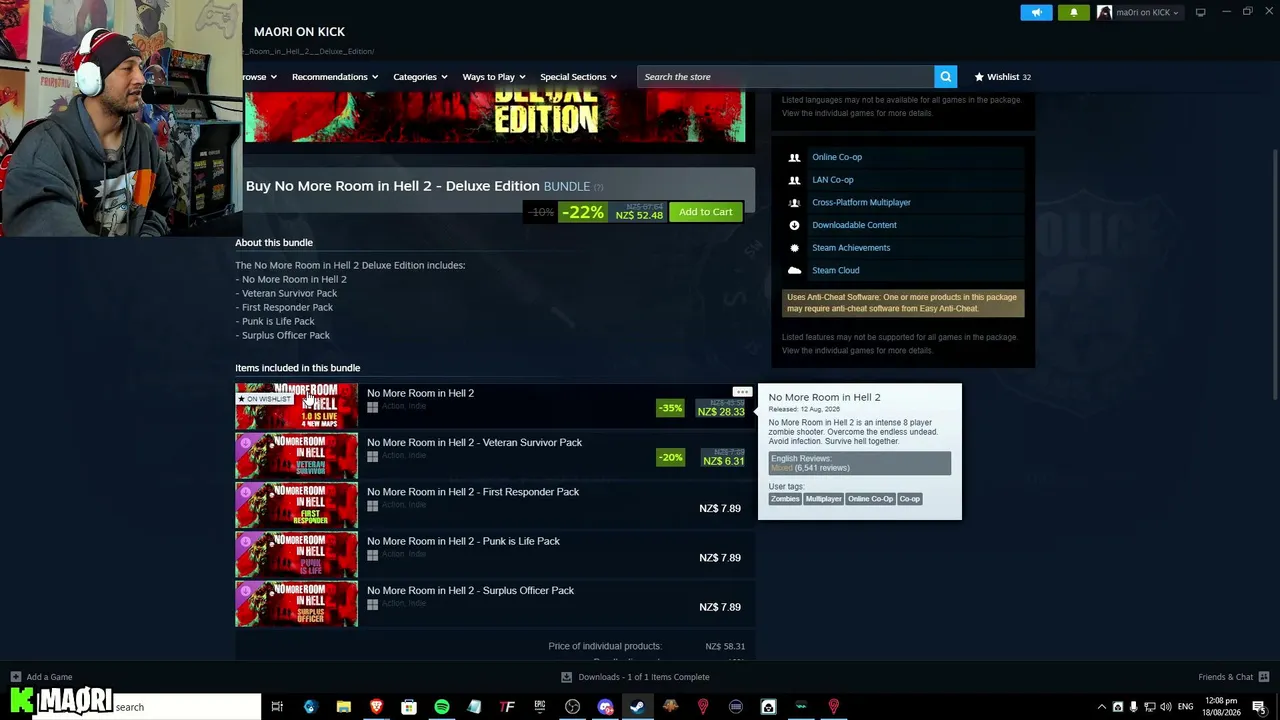The height and width of the screenshot is (720, 1280).
Task: Click the Multiplayer user tag
Action: pyautogui.click(x=824, y=499)
